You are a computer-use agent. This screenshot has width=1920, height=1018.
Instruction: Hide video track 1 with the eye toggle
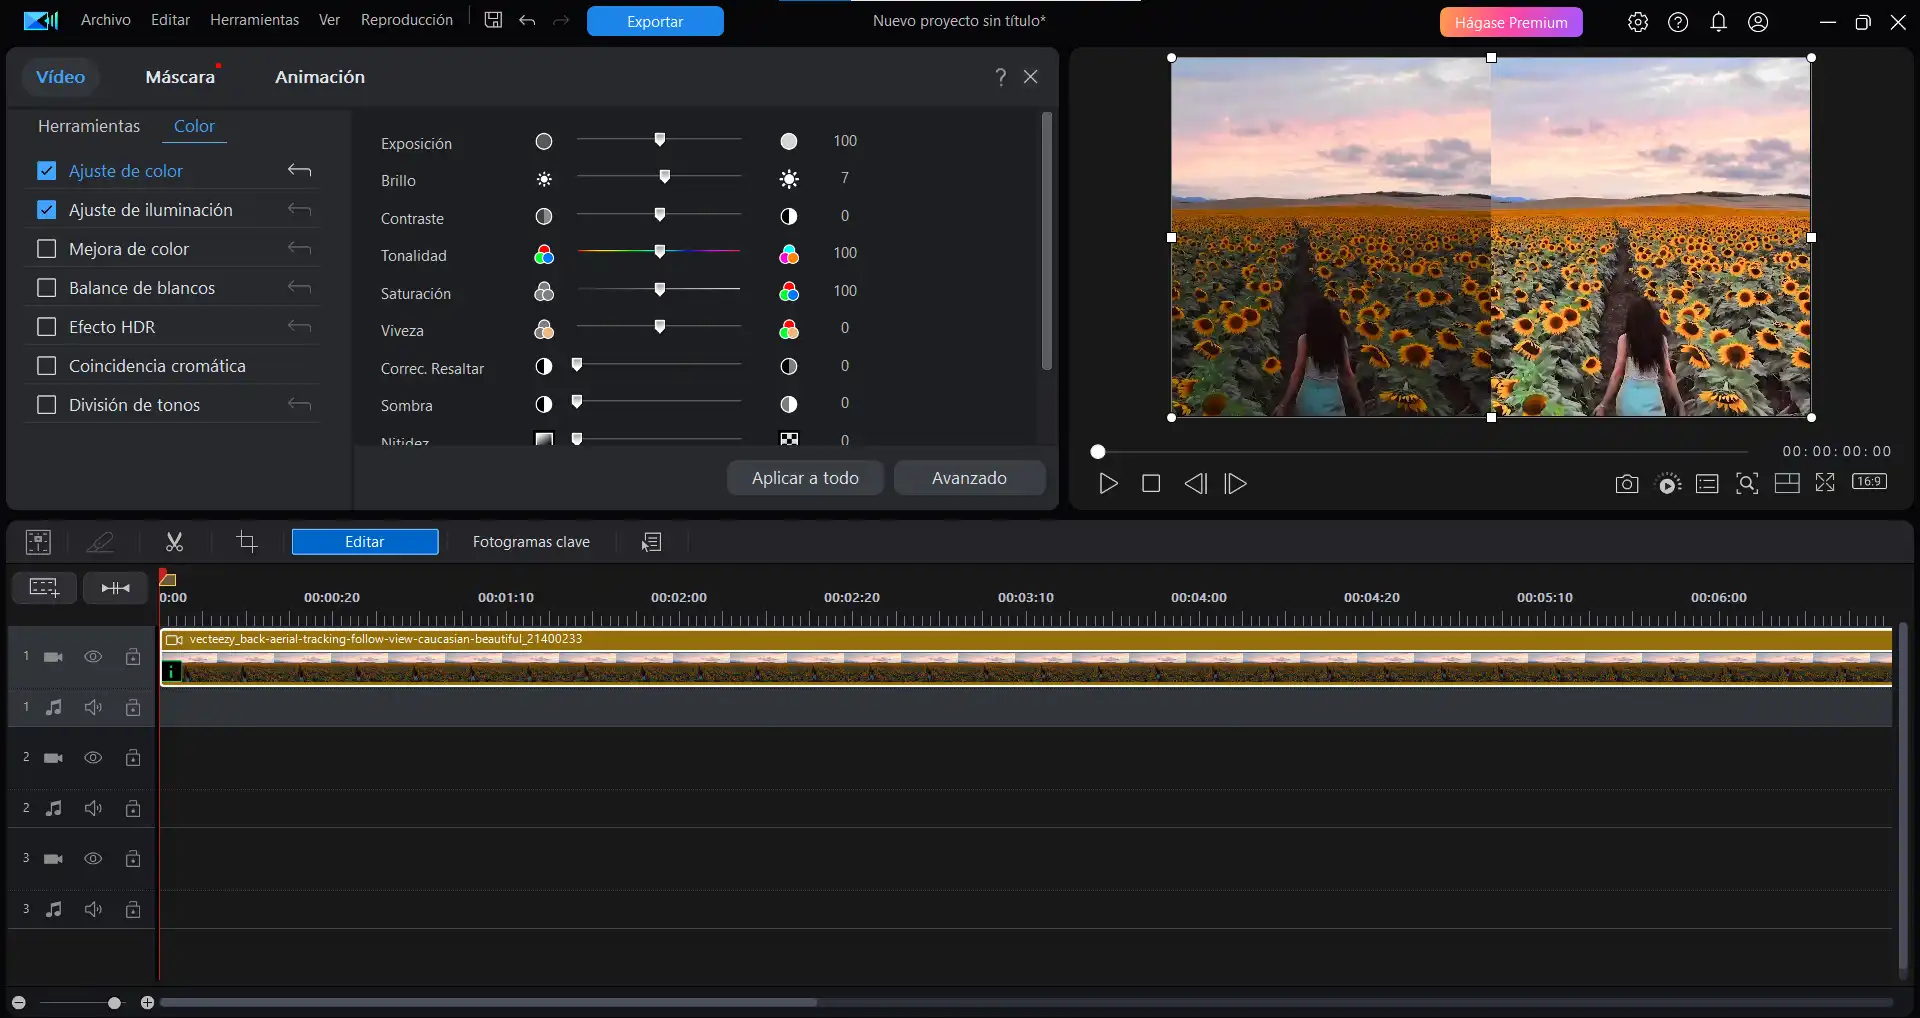pos(93,657)
